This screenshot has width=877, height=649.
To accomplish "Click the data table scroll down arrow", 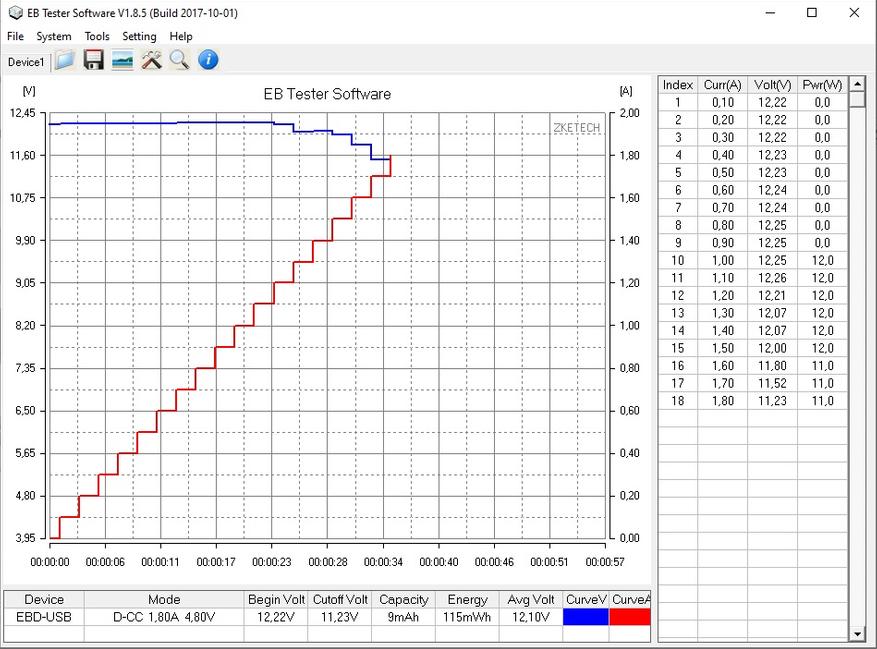I will point(857,634).
